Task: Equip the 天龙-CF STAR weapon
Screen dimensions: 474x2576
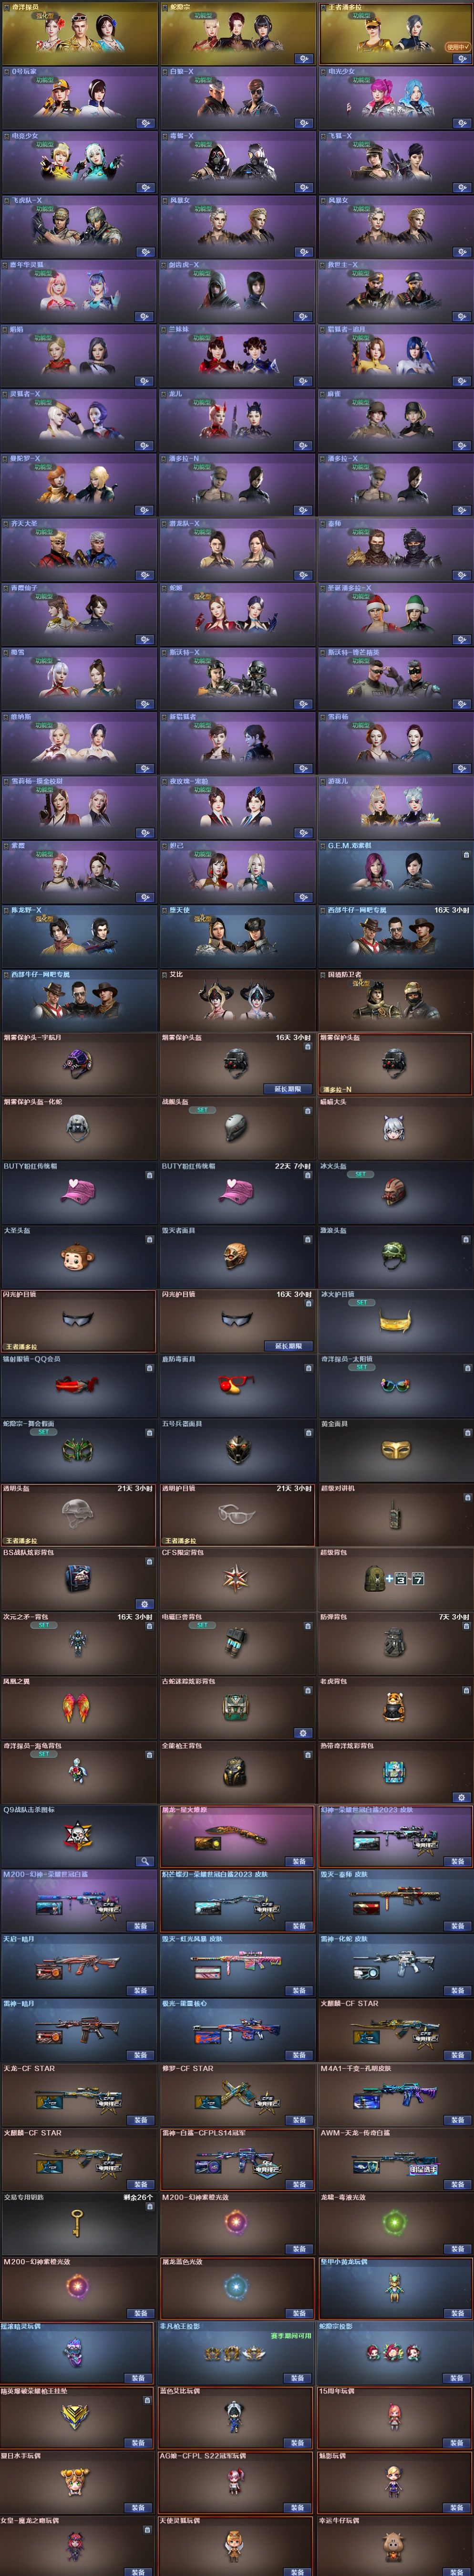Action: (141, 2120)
